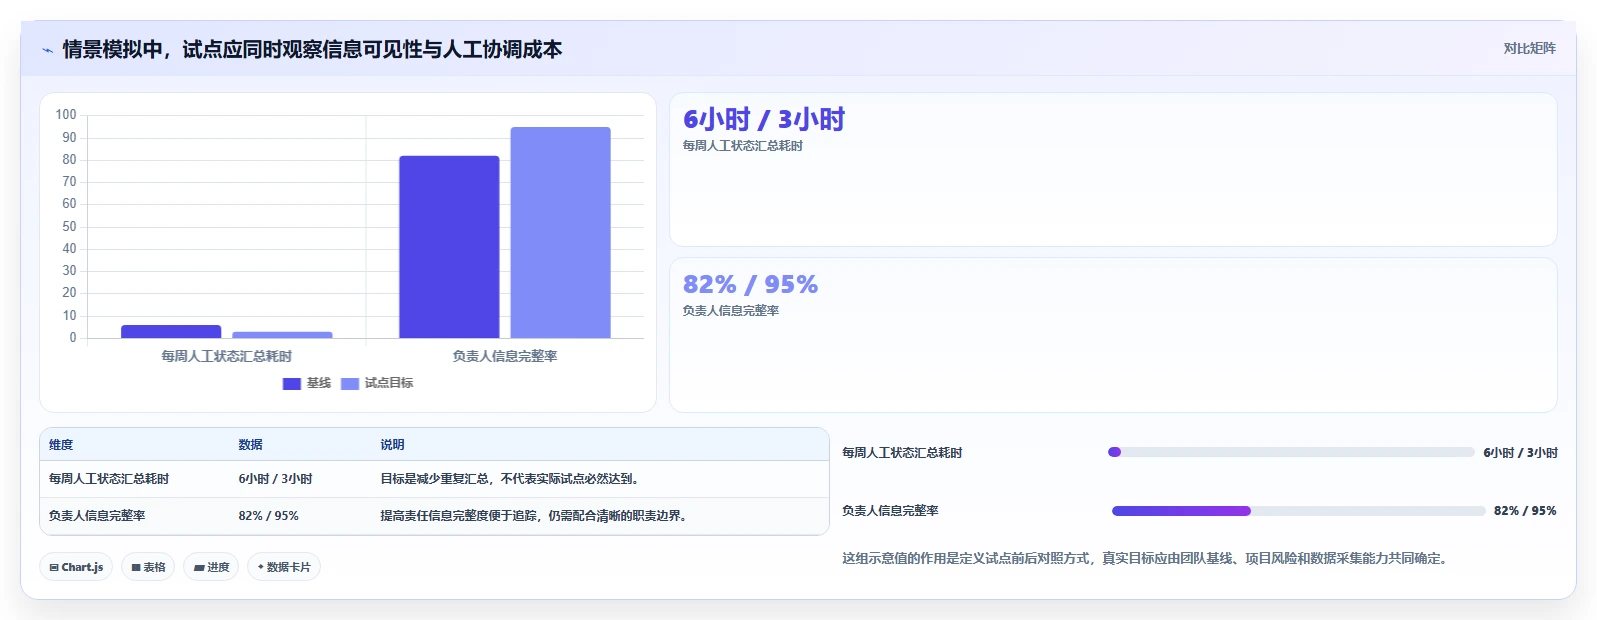Click the light 试点目标 bar for 负责人信息完整率
The width and height of the screenshot is (1597, 620).
(x=560, y=232)
